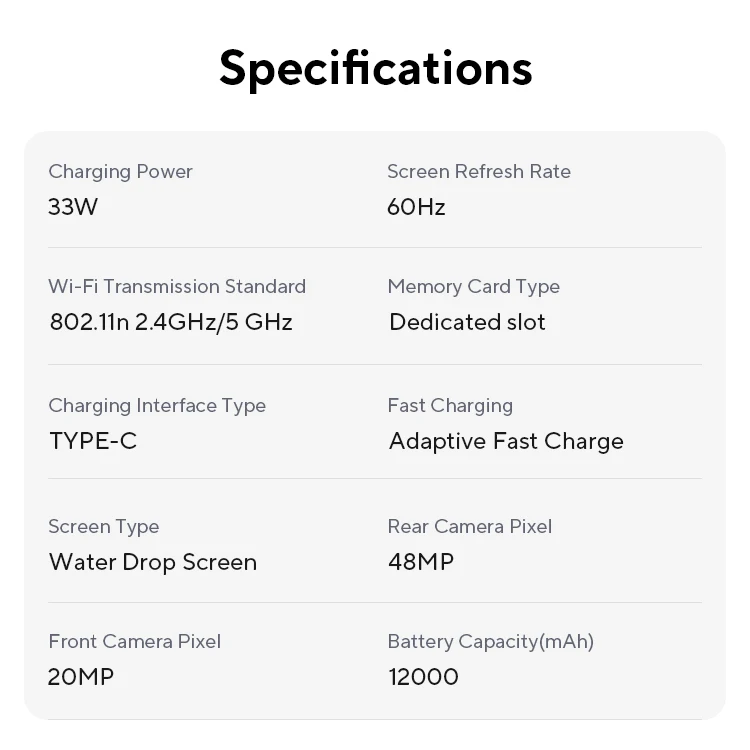The height and width of the screenshot is (750, 750).
Task: Click the Screen Refresh Rate label
Action: [478, 172]
